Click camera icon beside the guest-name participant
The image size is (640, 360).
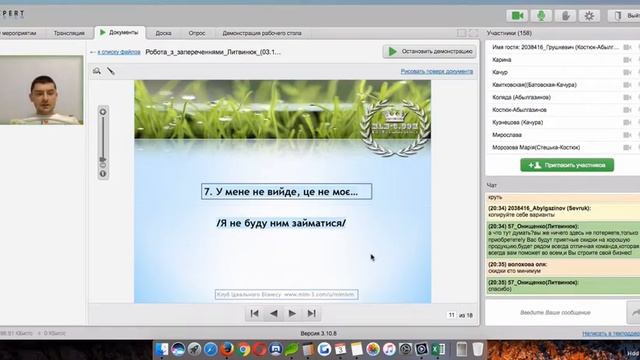[627, 47]
